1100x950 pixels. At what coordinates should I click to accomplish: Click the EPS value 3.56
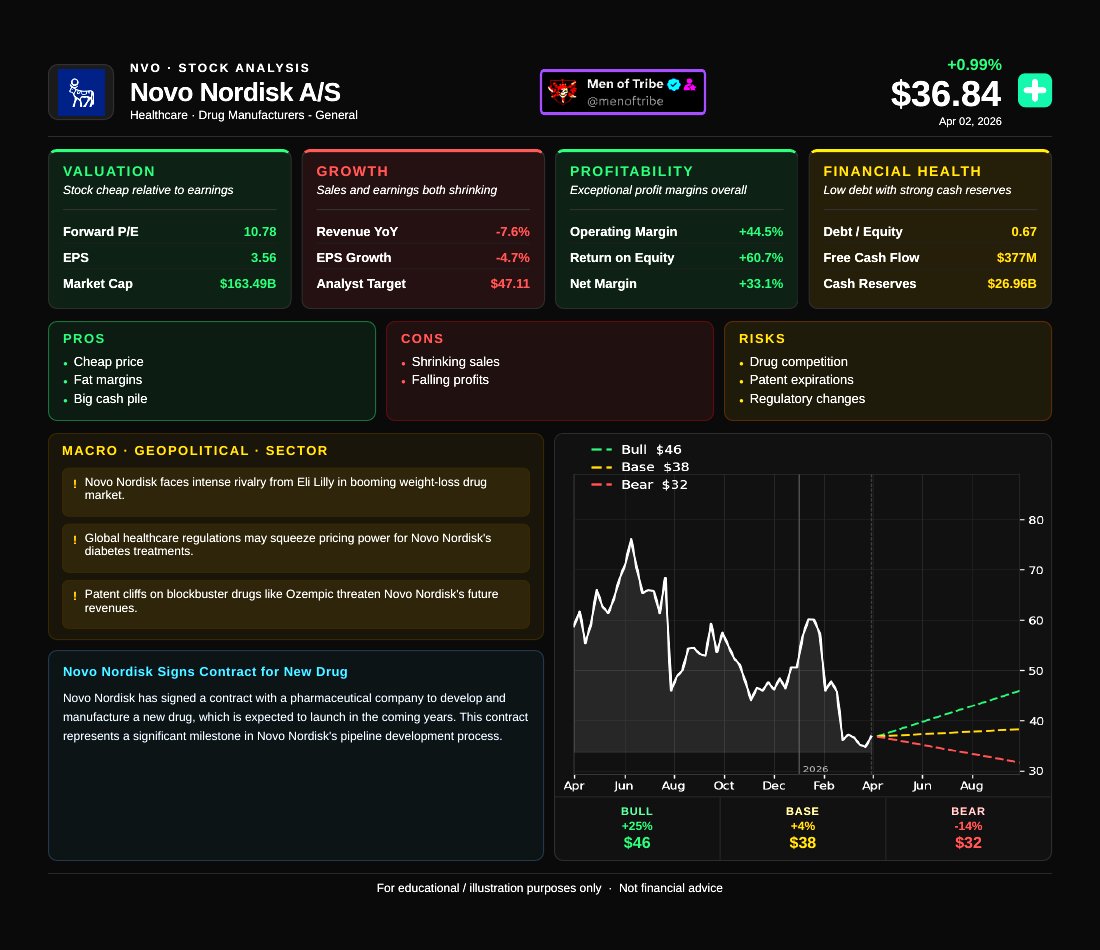coord(263,257)
